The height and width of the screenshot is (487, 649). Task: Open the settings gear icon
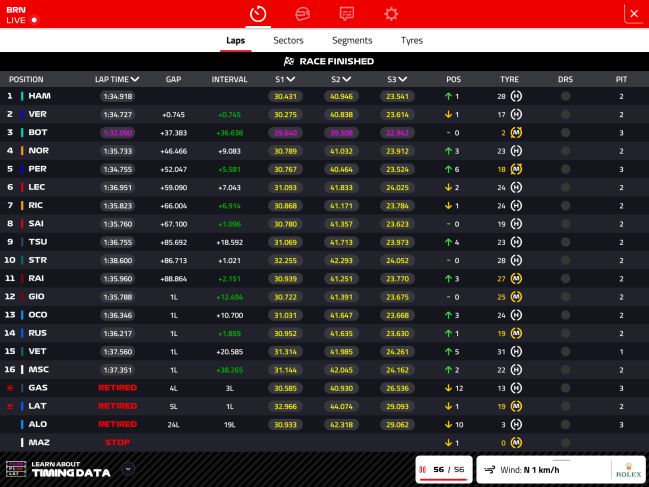tap(391, 13)
